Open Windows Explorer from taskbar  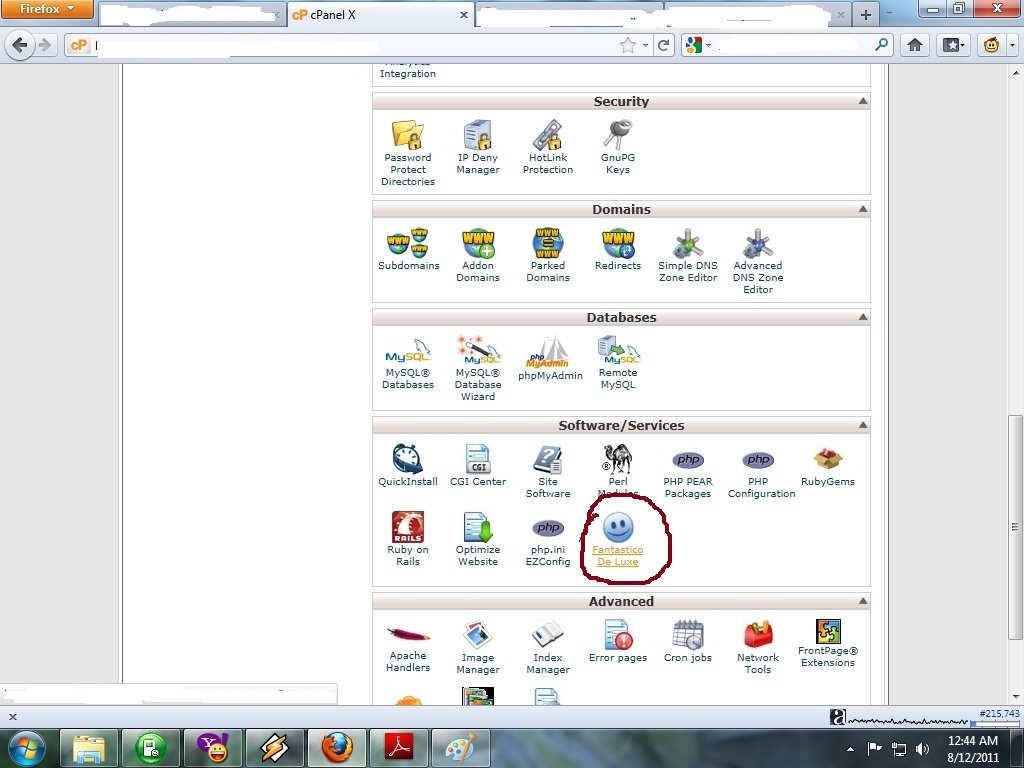coord(89,748)
